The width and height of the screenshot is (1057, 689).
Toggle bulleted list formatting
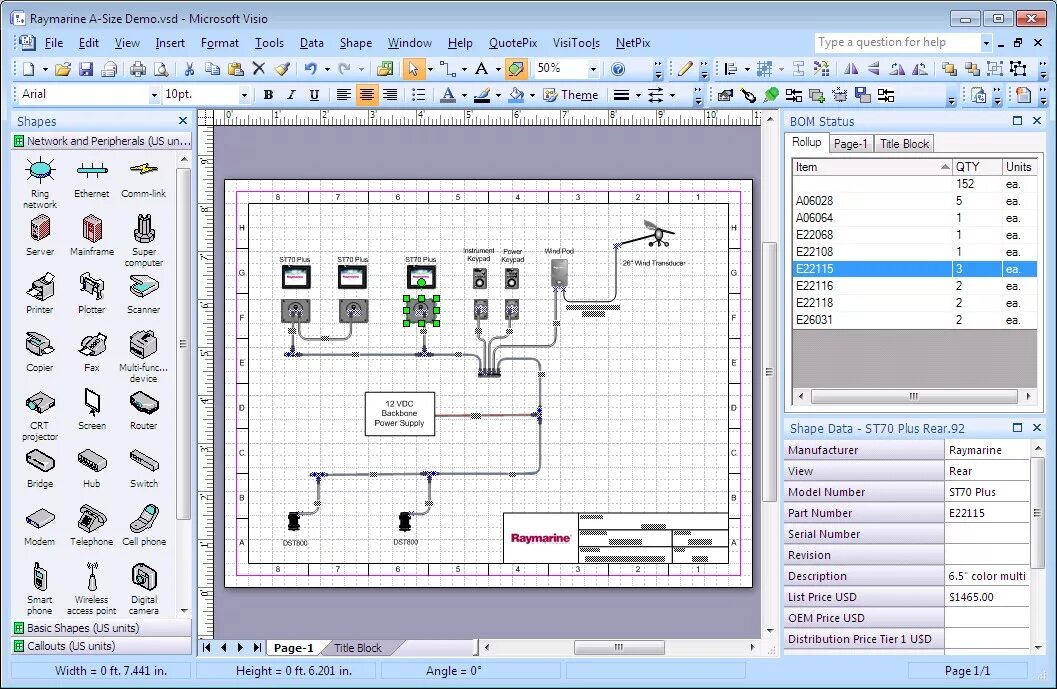418,95
